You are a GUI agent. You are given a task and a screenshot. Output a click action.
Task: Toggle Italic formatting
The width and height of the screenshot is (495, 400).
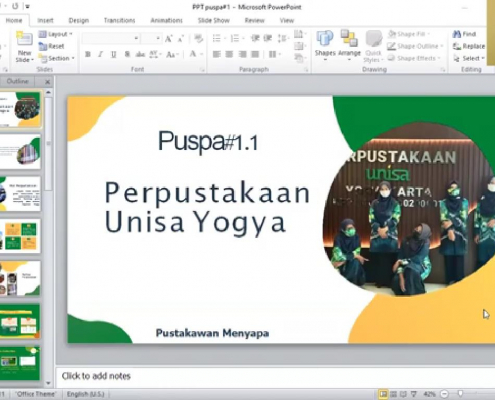pos(100,54)
